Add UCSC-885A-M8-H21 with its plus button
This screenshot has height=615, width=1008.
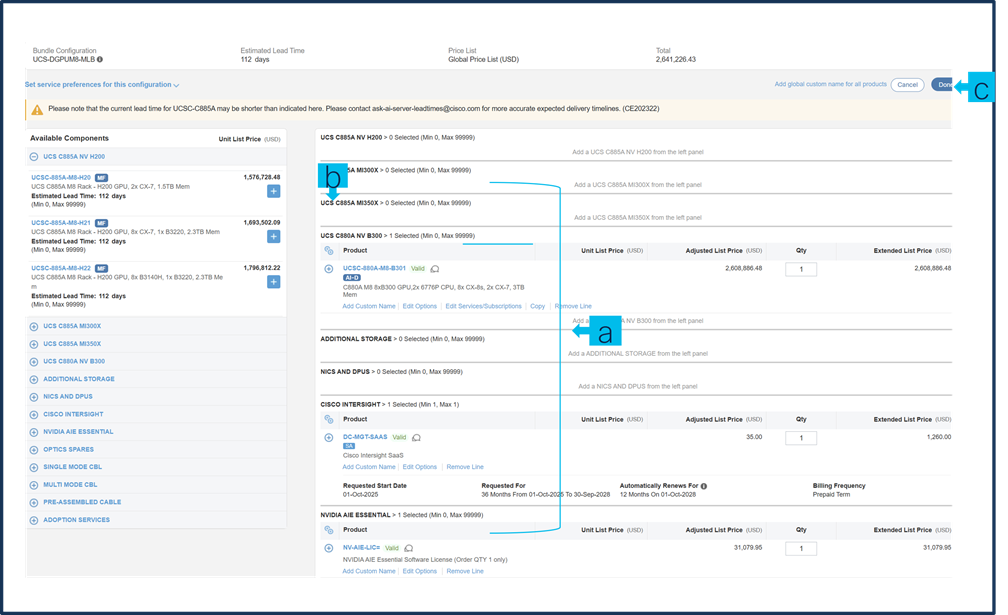click(x=273, y=236)
